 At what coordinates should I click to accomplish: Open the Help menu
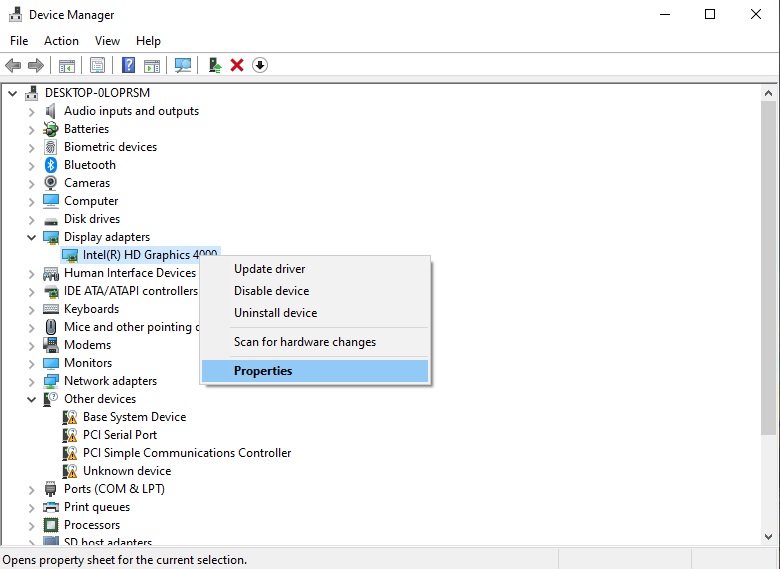pos(148,41)
